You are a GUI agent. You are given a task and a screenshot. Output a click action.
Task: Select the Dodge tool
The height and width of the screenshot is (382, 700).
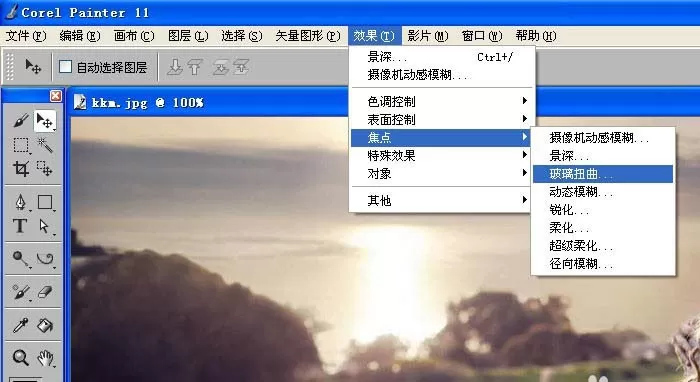point(21,258)
